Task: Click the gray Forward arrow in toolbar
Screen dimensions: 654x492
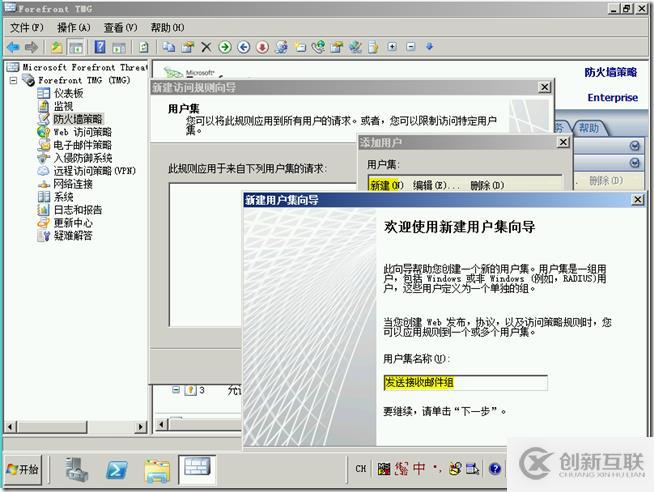Action: [x=32, y=47]
